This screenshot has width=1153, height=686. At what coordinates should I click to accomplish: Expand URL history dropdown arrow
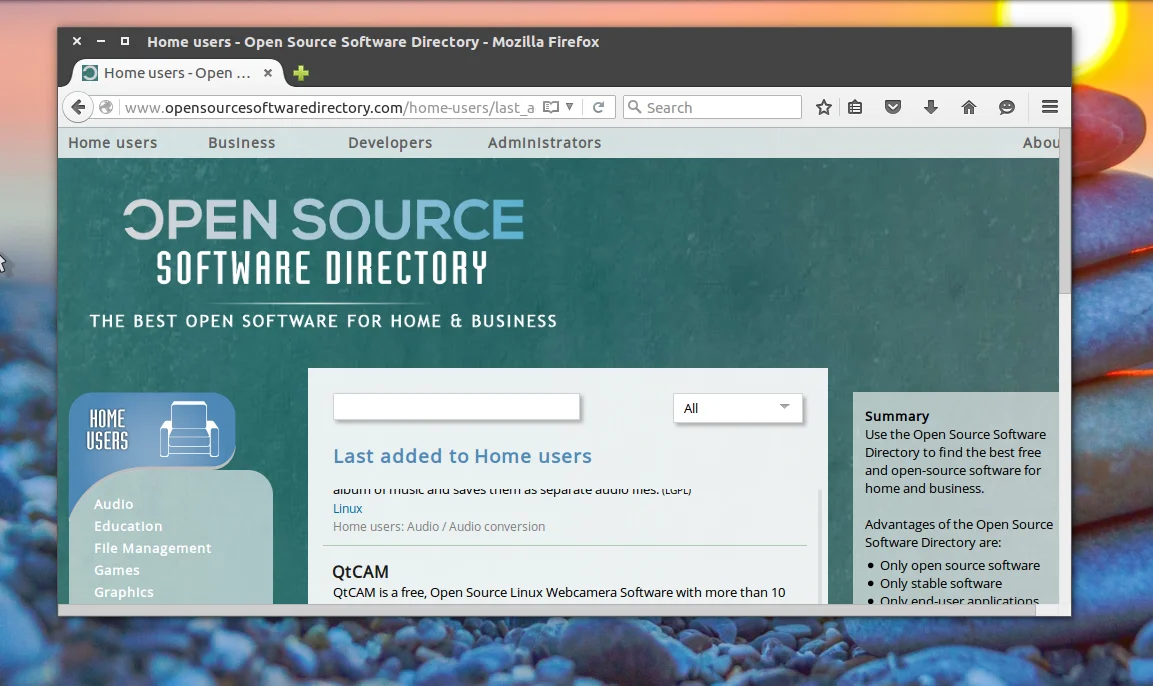click(x=569, y=107)
